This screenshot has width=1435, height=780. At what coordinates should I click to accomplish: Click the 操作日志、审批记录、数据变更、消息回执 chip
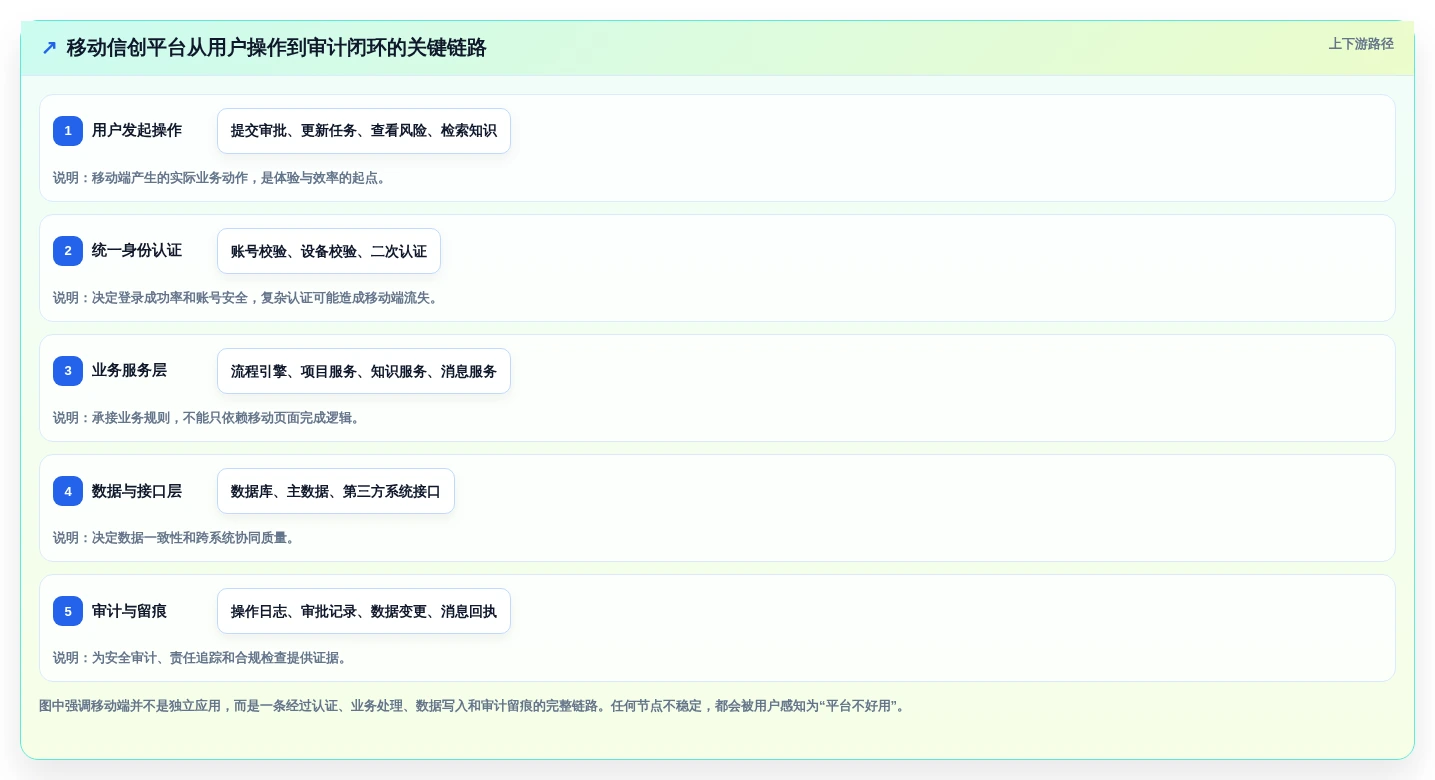(364, 611)
